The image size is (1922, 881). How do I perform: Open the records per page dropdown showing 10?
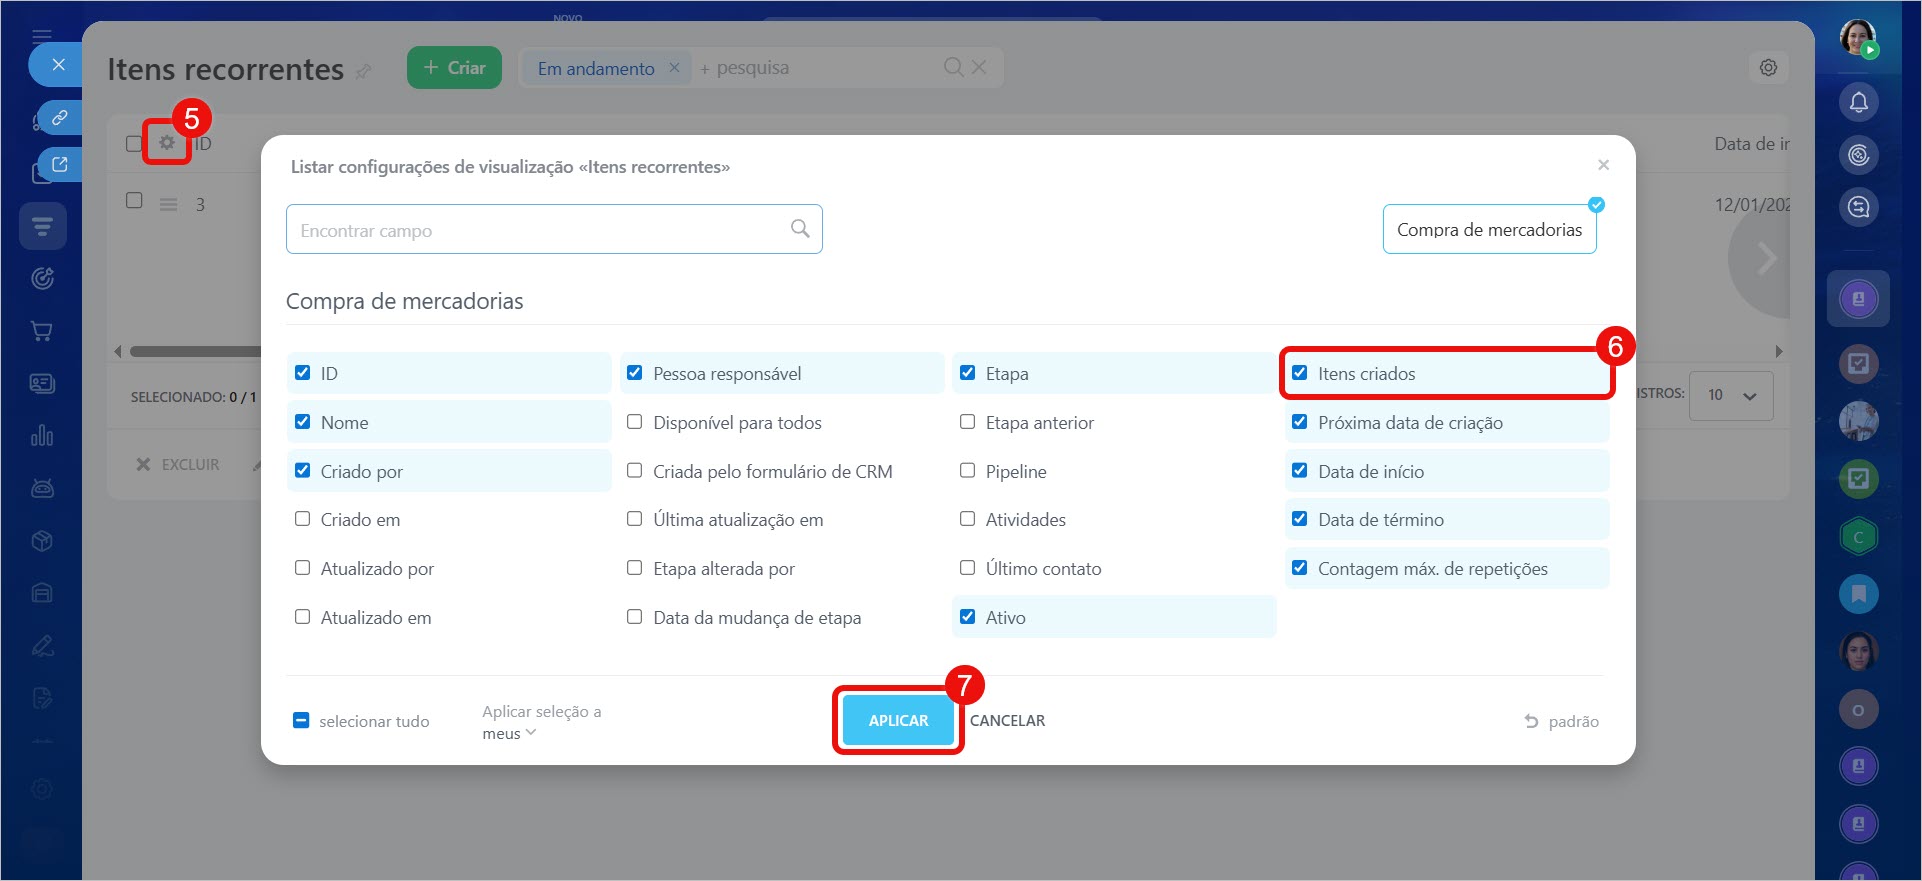(1731, 395)
